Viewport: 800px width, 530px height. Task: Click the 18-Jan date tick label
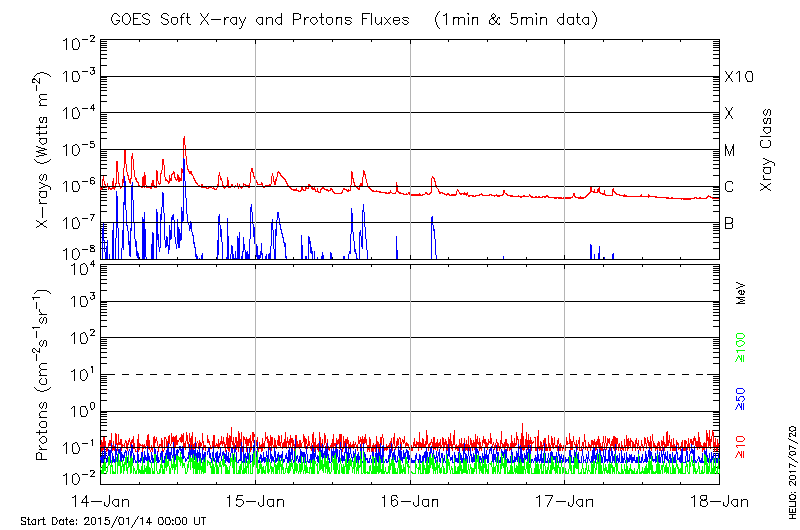718,500
